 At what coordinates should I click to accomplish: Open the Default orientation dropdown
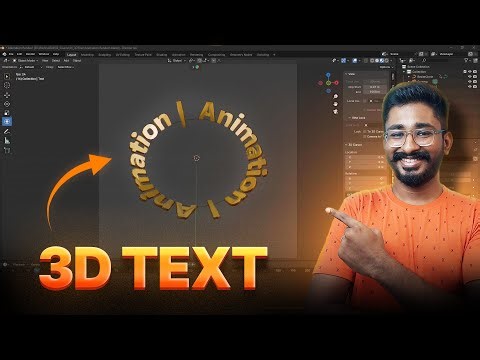[30, 67]
